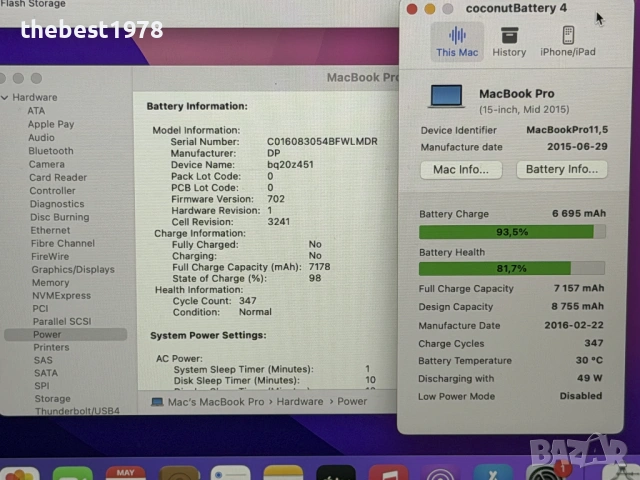Click the Cell Revision value 3241
The image size is (640, 480).
(x=279, y=222)
